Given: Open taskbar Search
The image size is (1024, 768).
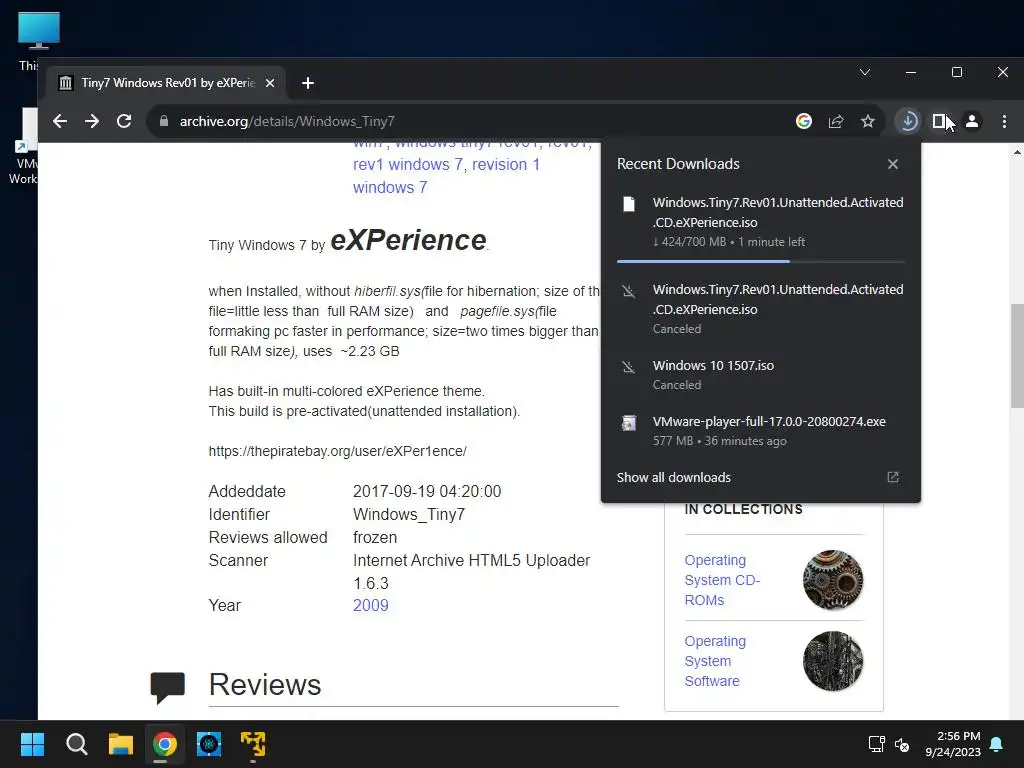Looking at the screenshot, I should click(x=76, y=744).
